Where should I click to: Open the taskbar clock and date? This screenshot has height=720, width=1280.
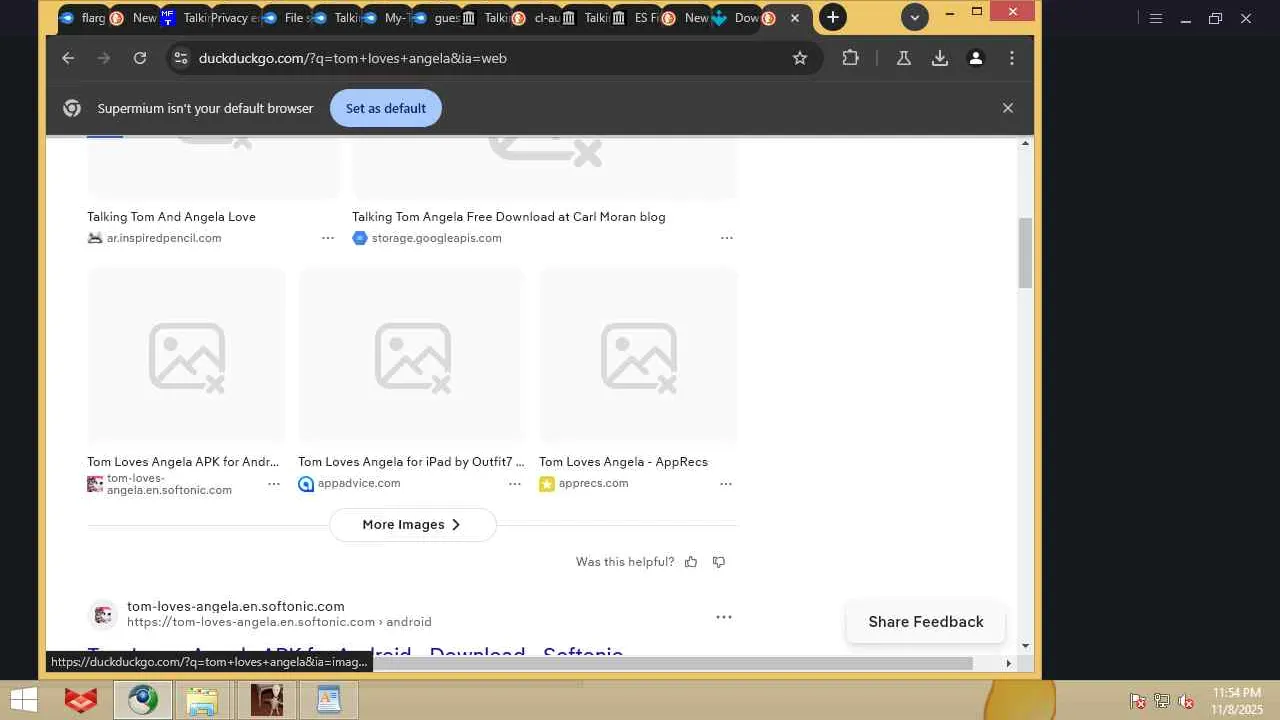coord(1237,701)
